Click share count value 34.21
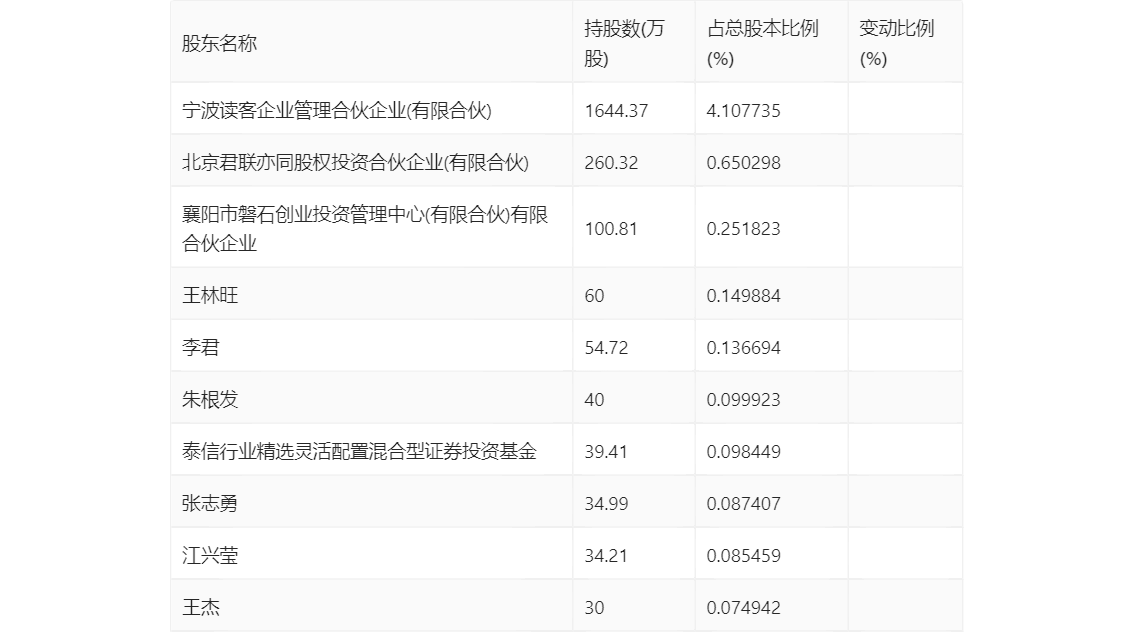Viewport: 1134px width, 632px height. (x=606, y=556)
